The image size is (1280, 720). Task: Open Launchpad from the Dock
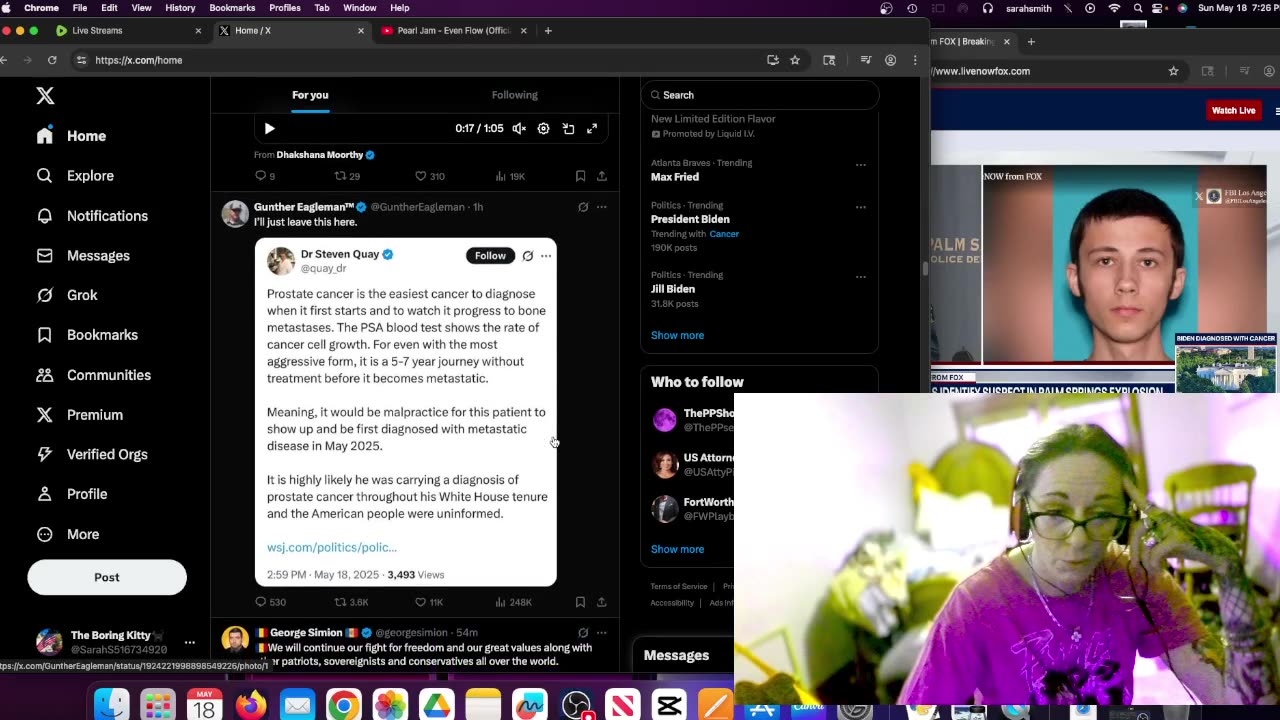[x=158, y=706]
